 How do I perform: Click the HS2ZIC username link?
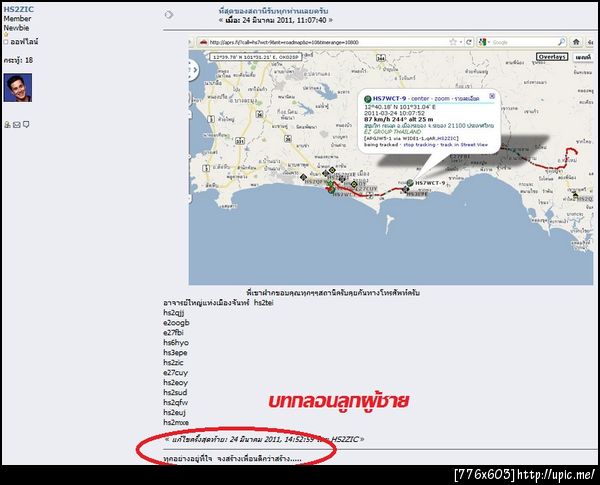[x=19, y=9]
